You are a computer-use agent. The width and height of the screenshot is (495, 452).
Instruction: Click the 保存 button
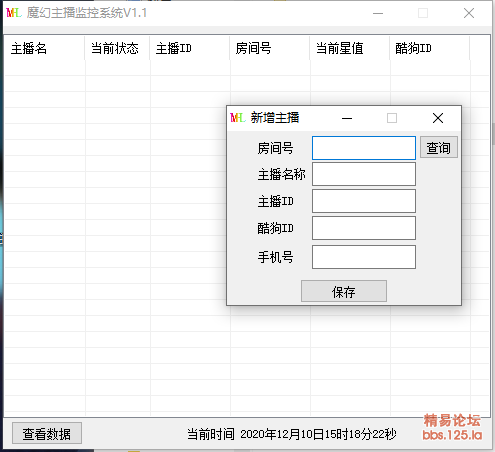point(344,291)
